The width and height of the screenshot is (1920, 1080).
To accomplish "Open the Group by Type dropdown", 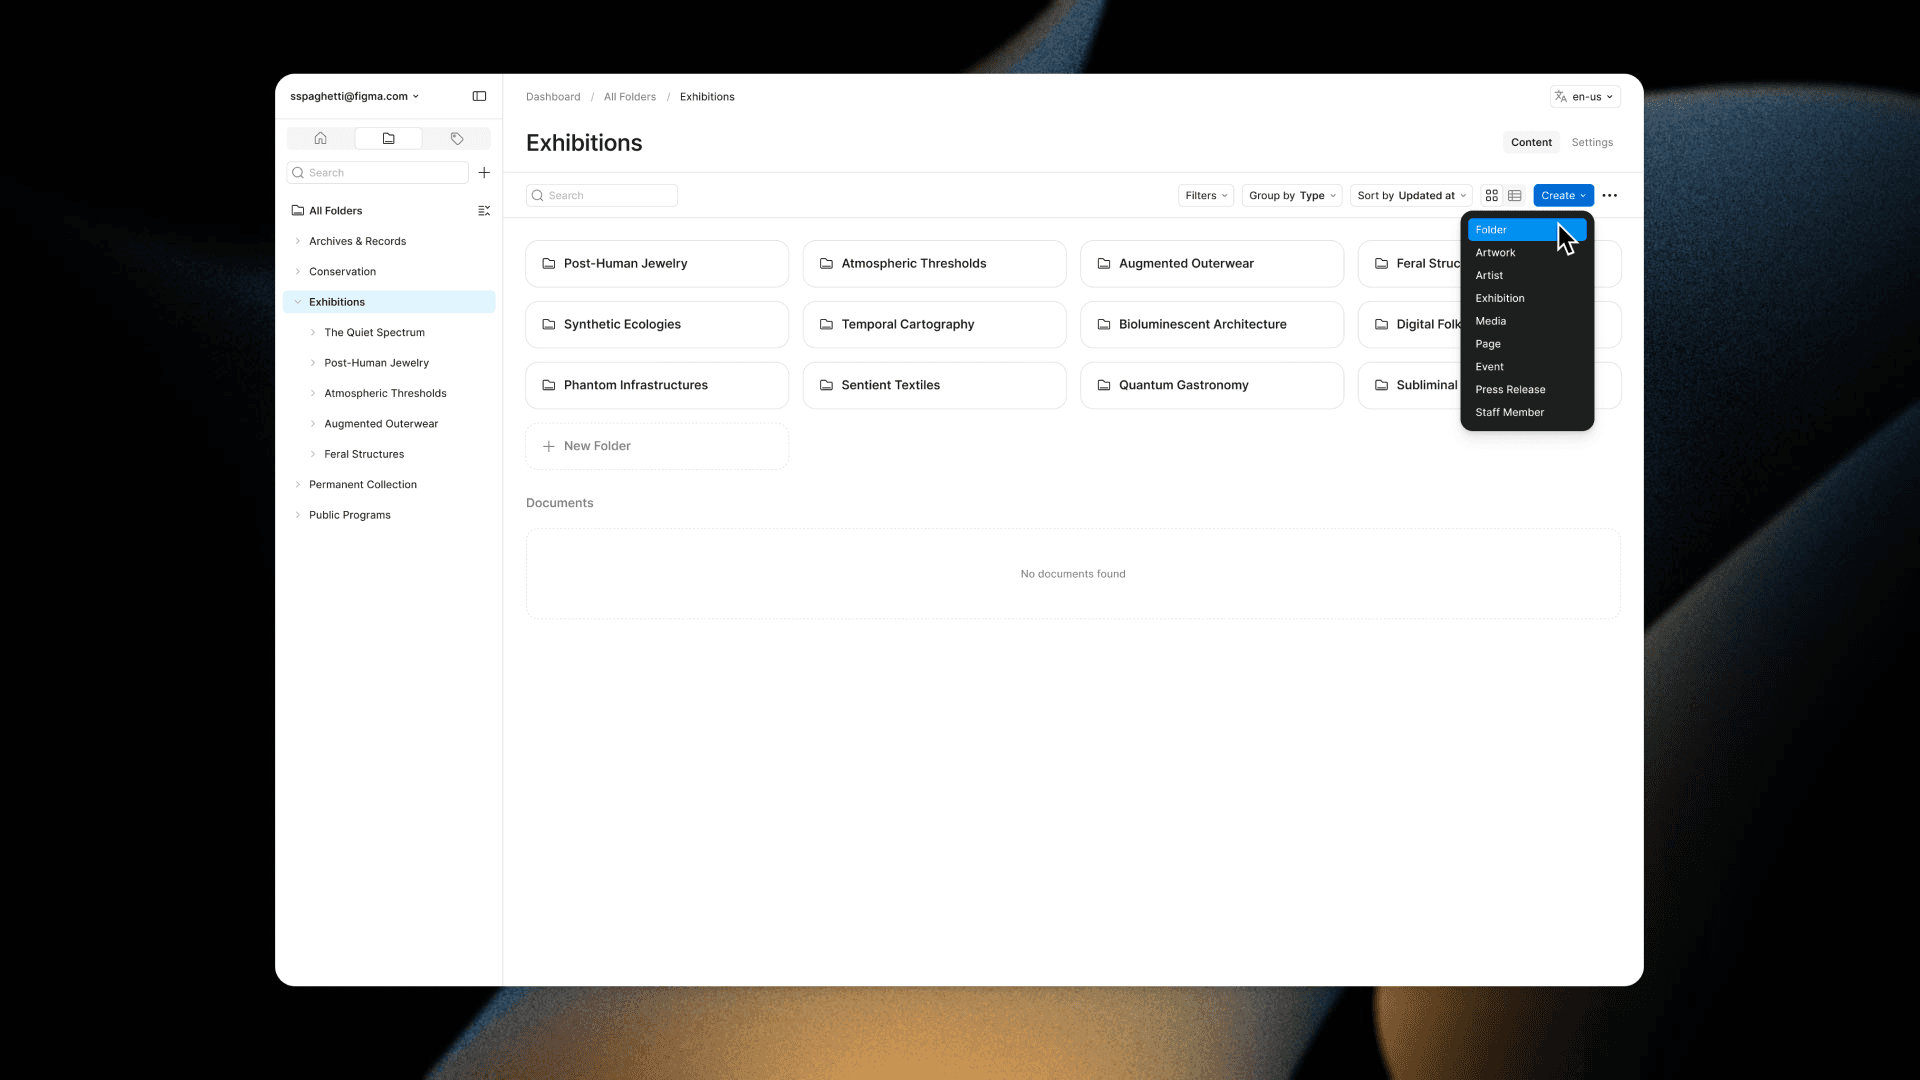I will click(1292, 196).
